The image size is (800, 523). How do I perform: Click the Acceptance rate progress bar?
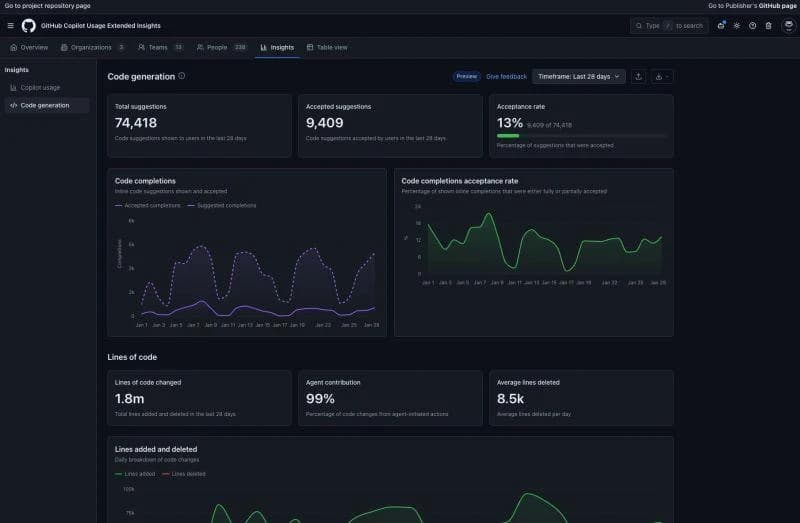581,136
